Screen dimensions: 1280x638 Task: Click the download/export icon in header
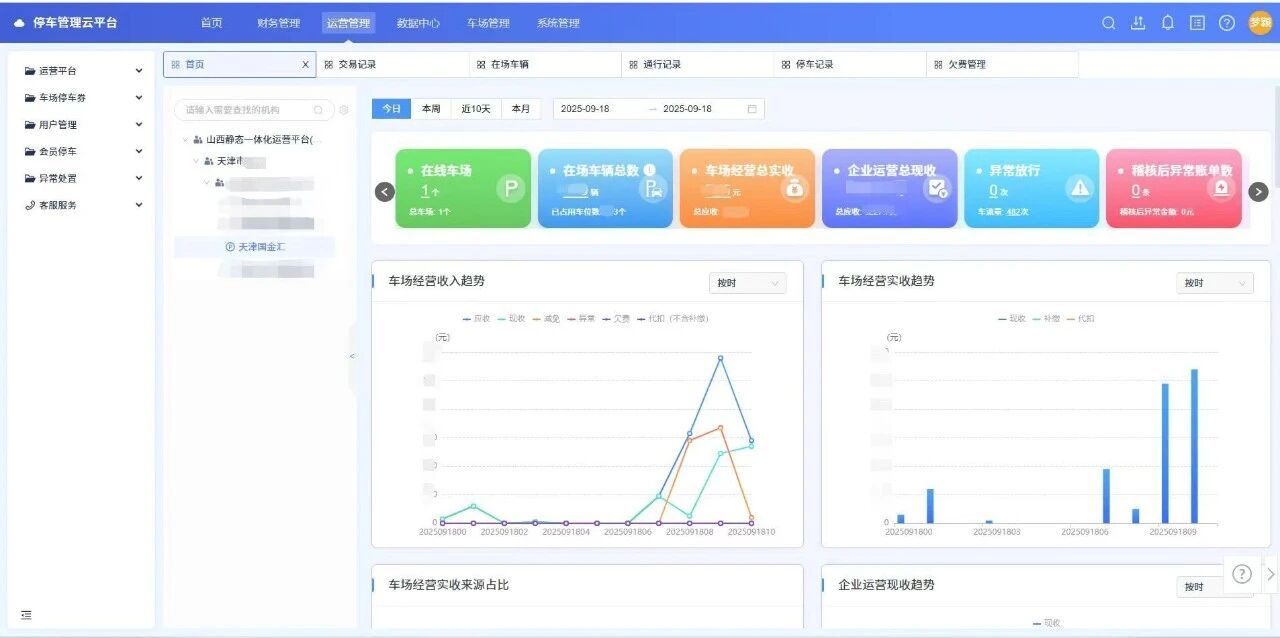tap(1137, 23)
